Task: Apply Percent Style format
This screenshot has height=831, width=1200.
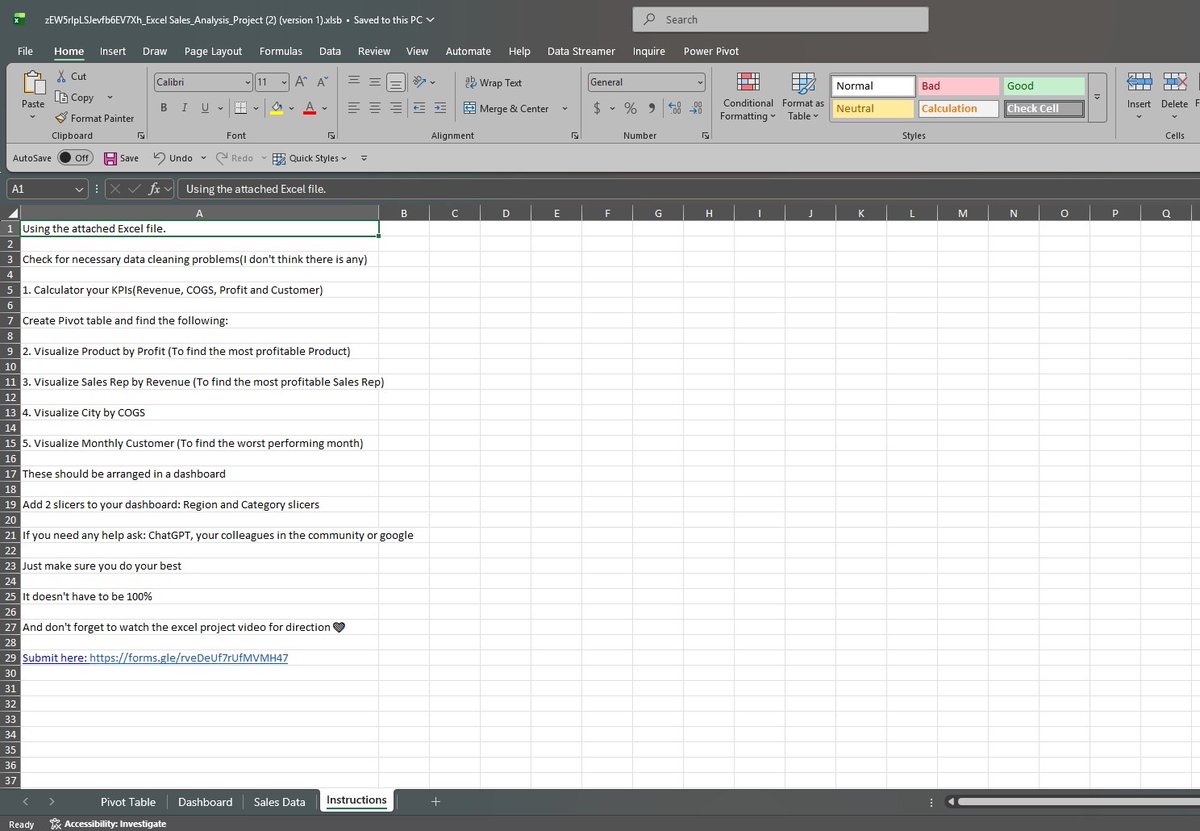Action: click(630, 108)
